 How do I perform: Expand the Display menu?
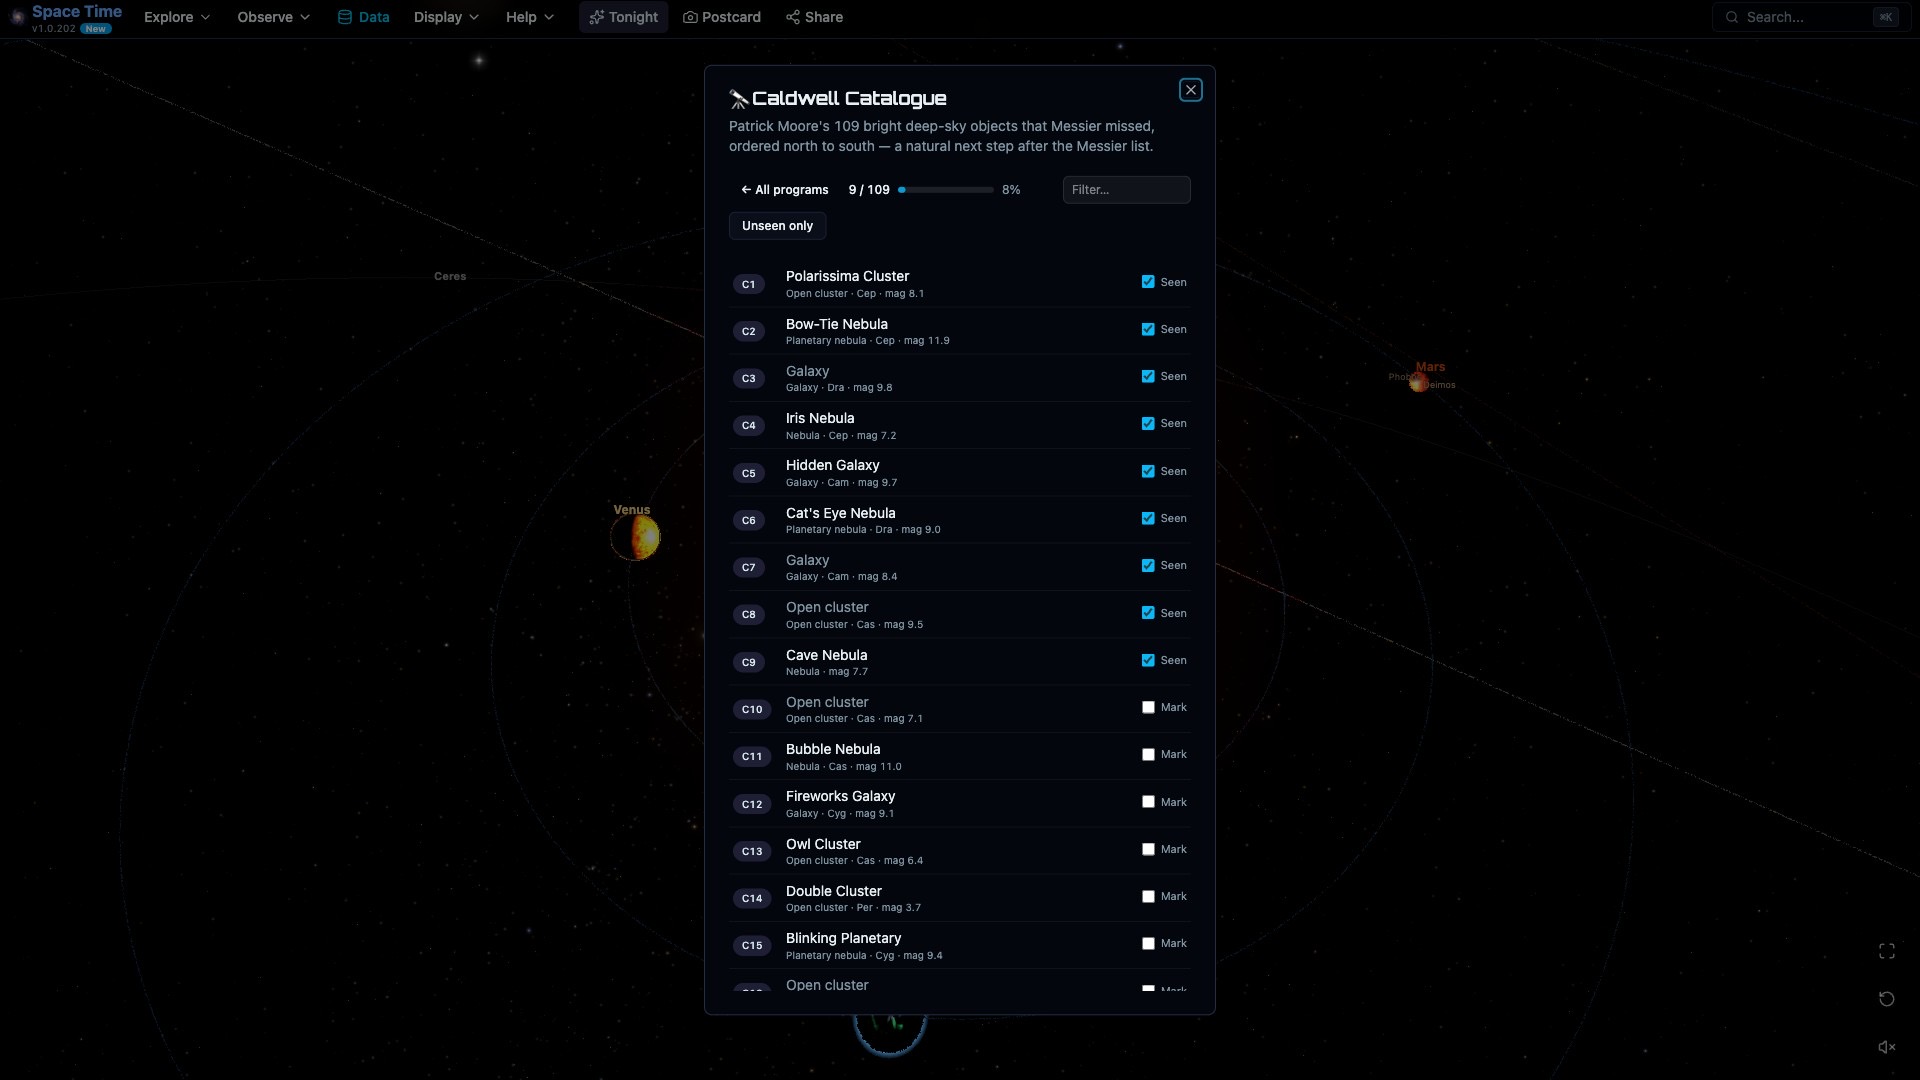446,17
